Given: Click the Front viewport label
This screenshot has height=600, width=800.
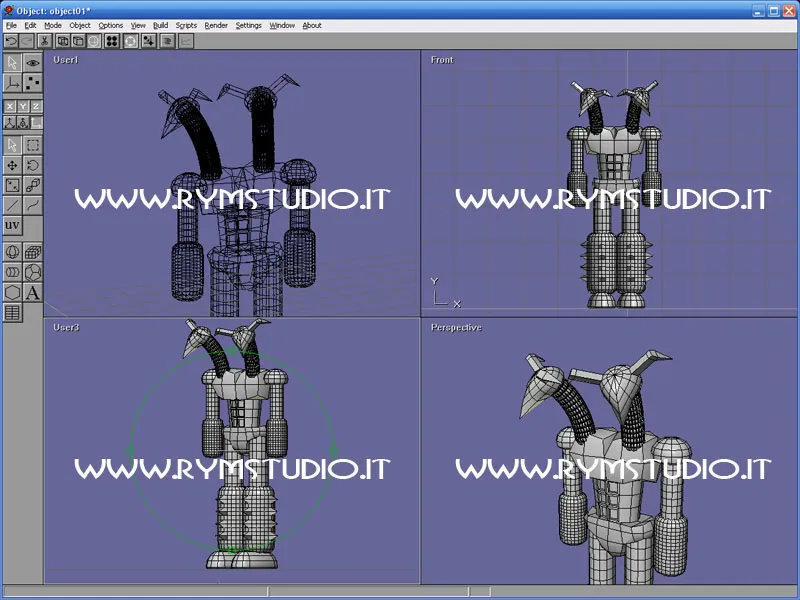Looking at the screenshot, I should click(x=442, y=60).
